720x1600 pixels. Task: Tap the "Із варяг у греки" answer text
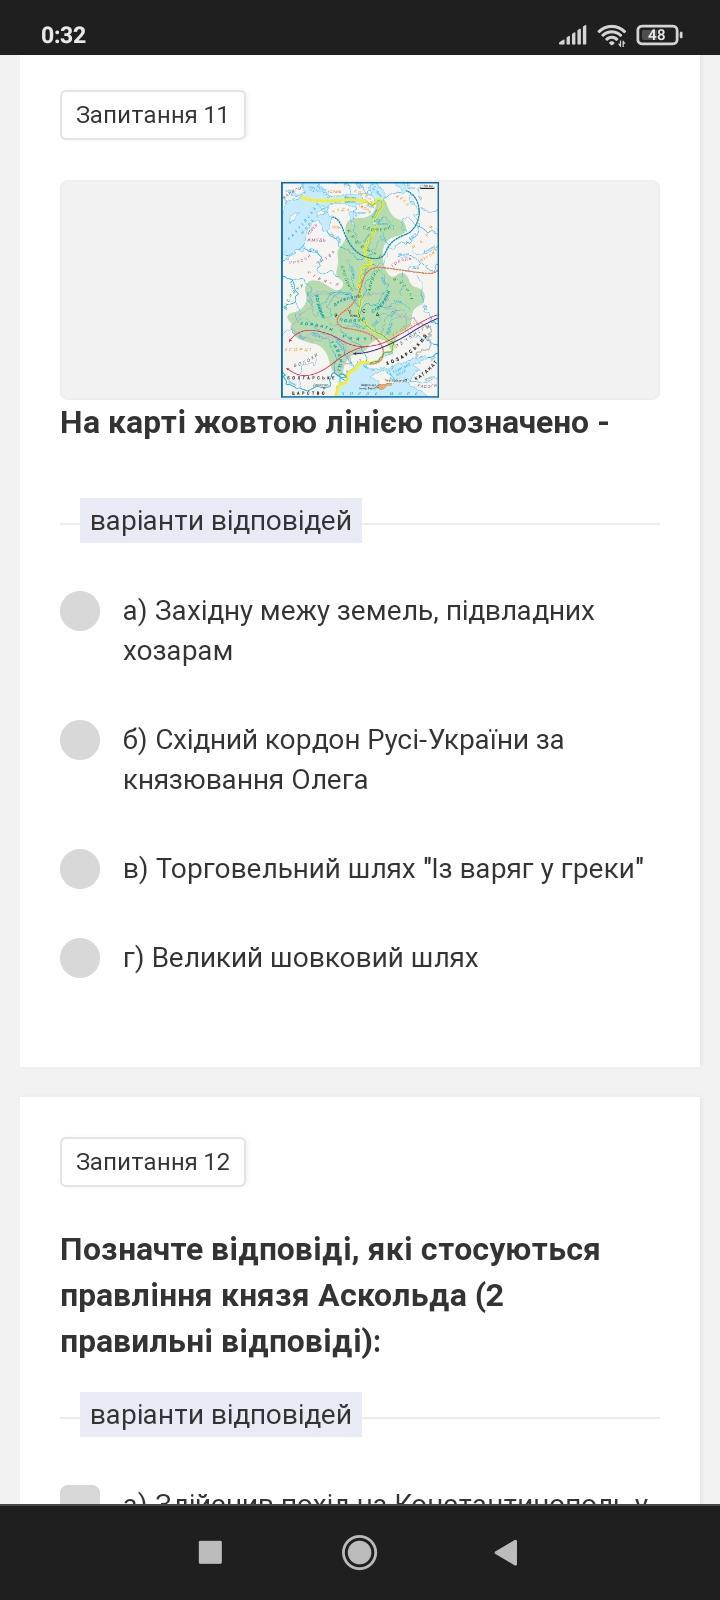(x=383, y=869)
